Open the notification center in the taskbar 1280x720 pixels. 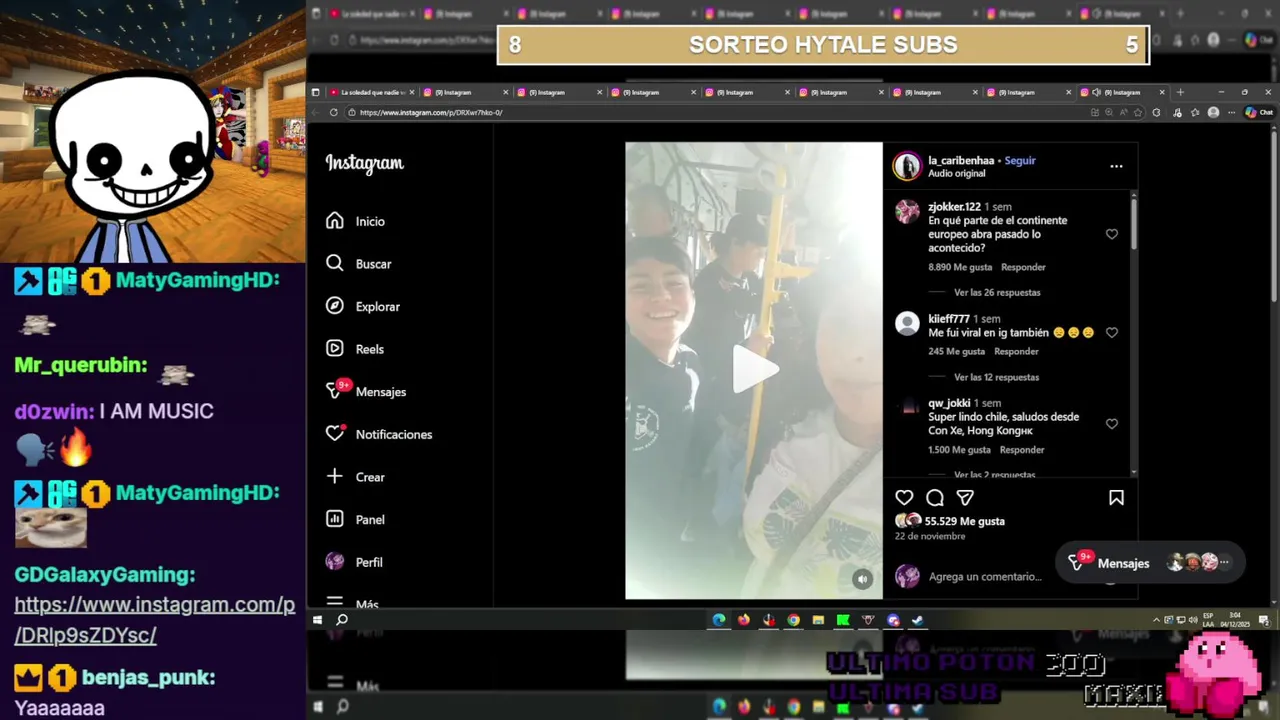[x=1264, y=620]
